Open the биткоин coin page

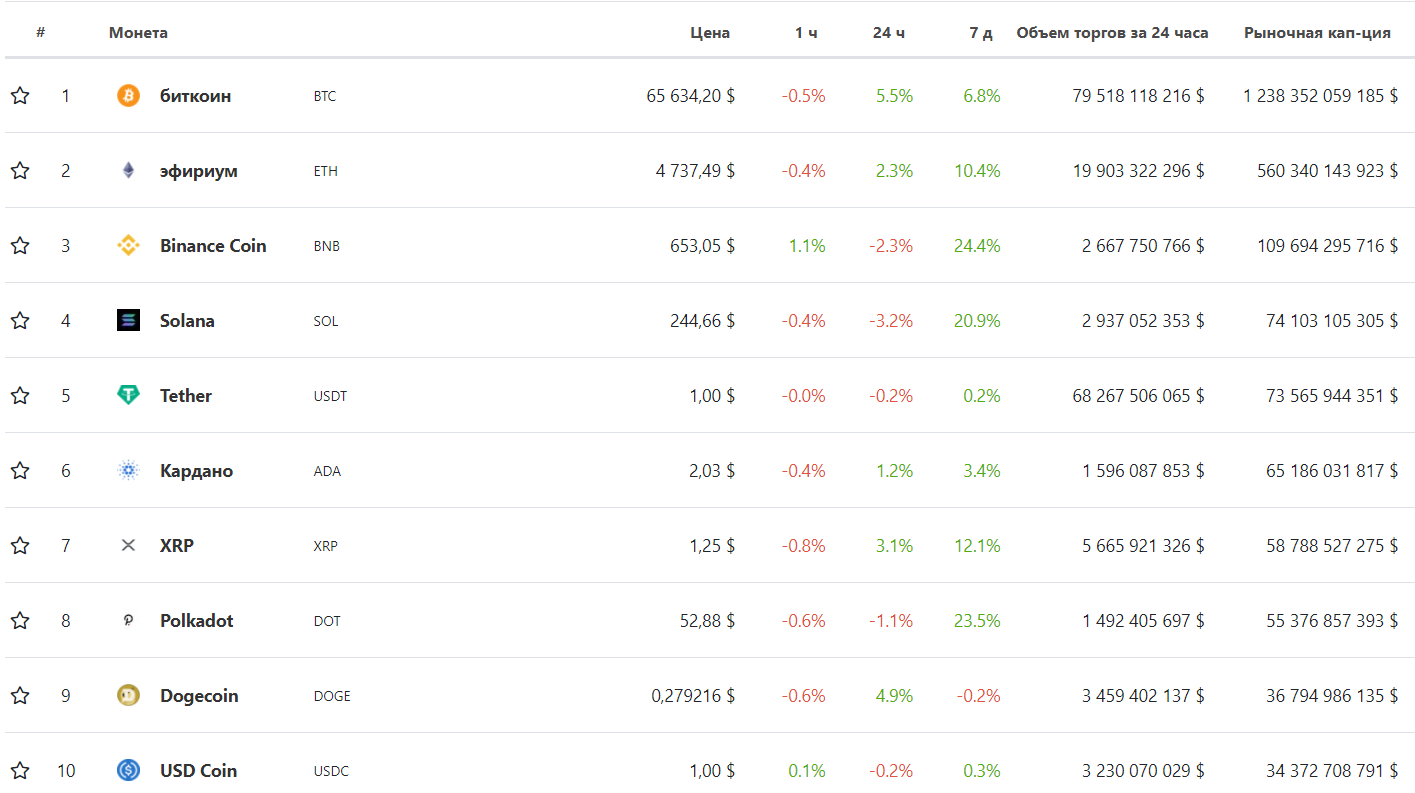195,96
